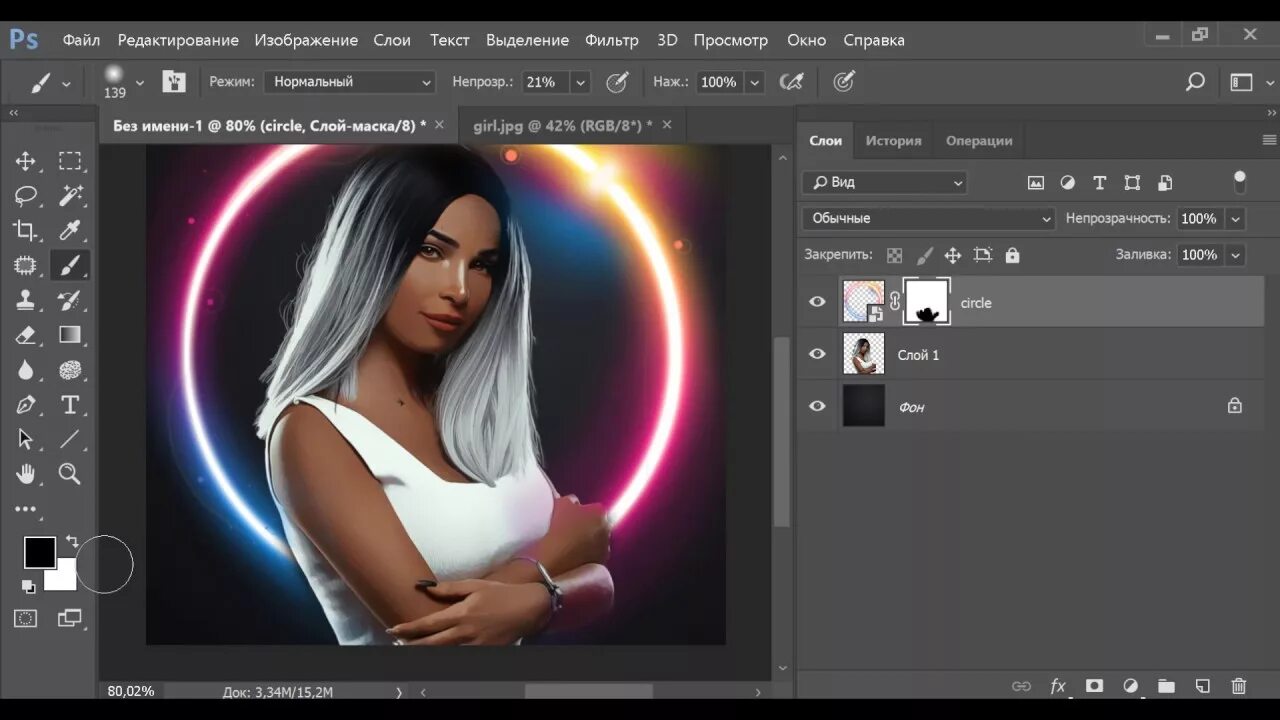The width and height of the screenshot is (1280, 720).
Task: Select the Brush tool in toolbar
Action: coord(70,265)
